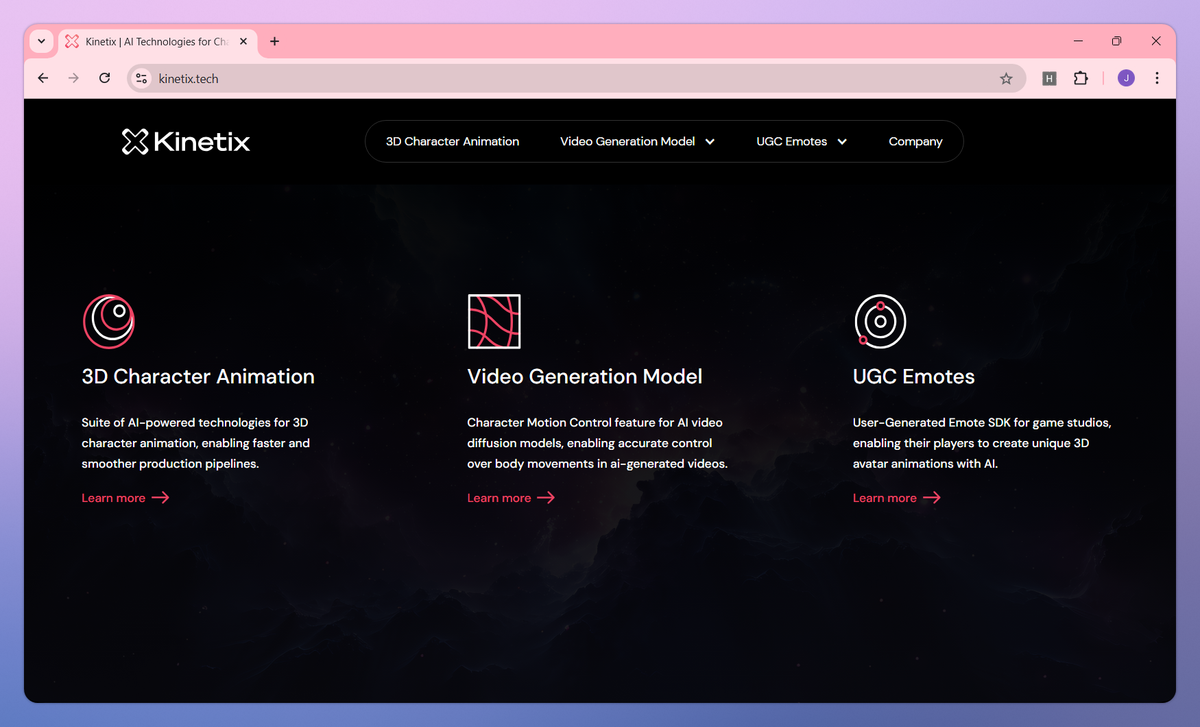Click the UGC Emotes card heading
This screenshot has height=727, width=1200.
[x=914, y=377]
